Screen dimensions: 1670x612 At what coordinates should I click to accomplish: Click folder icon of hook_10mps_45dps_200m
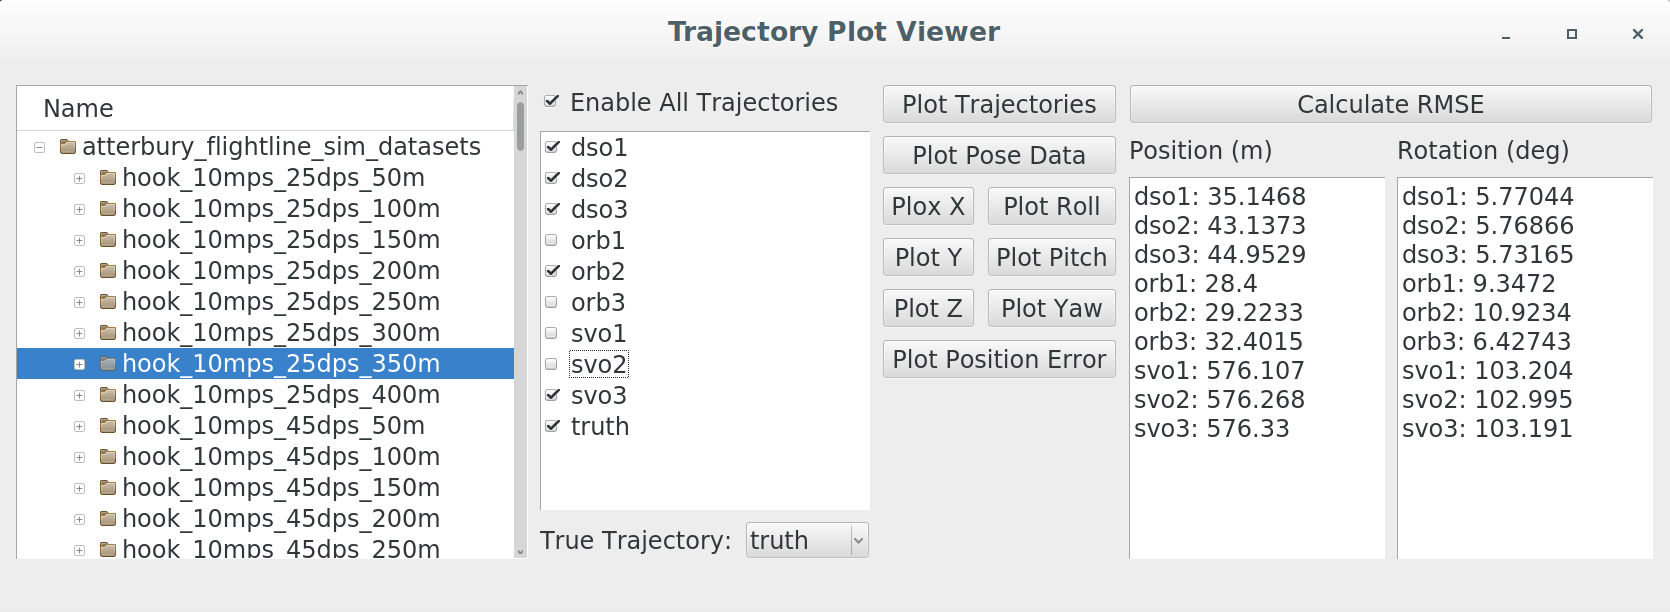(108, 519)
